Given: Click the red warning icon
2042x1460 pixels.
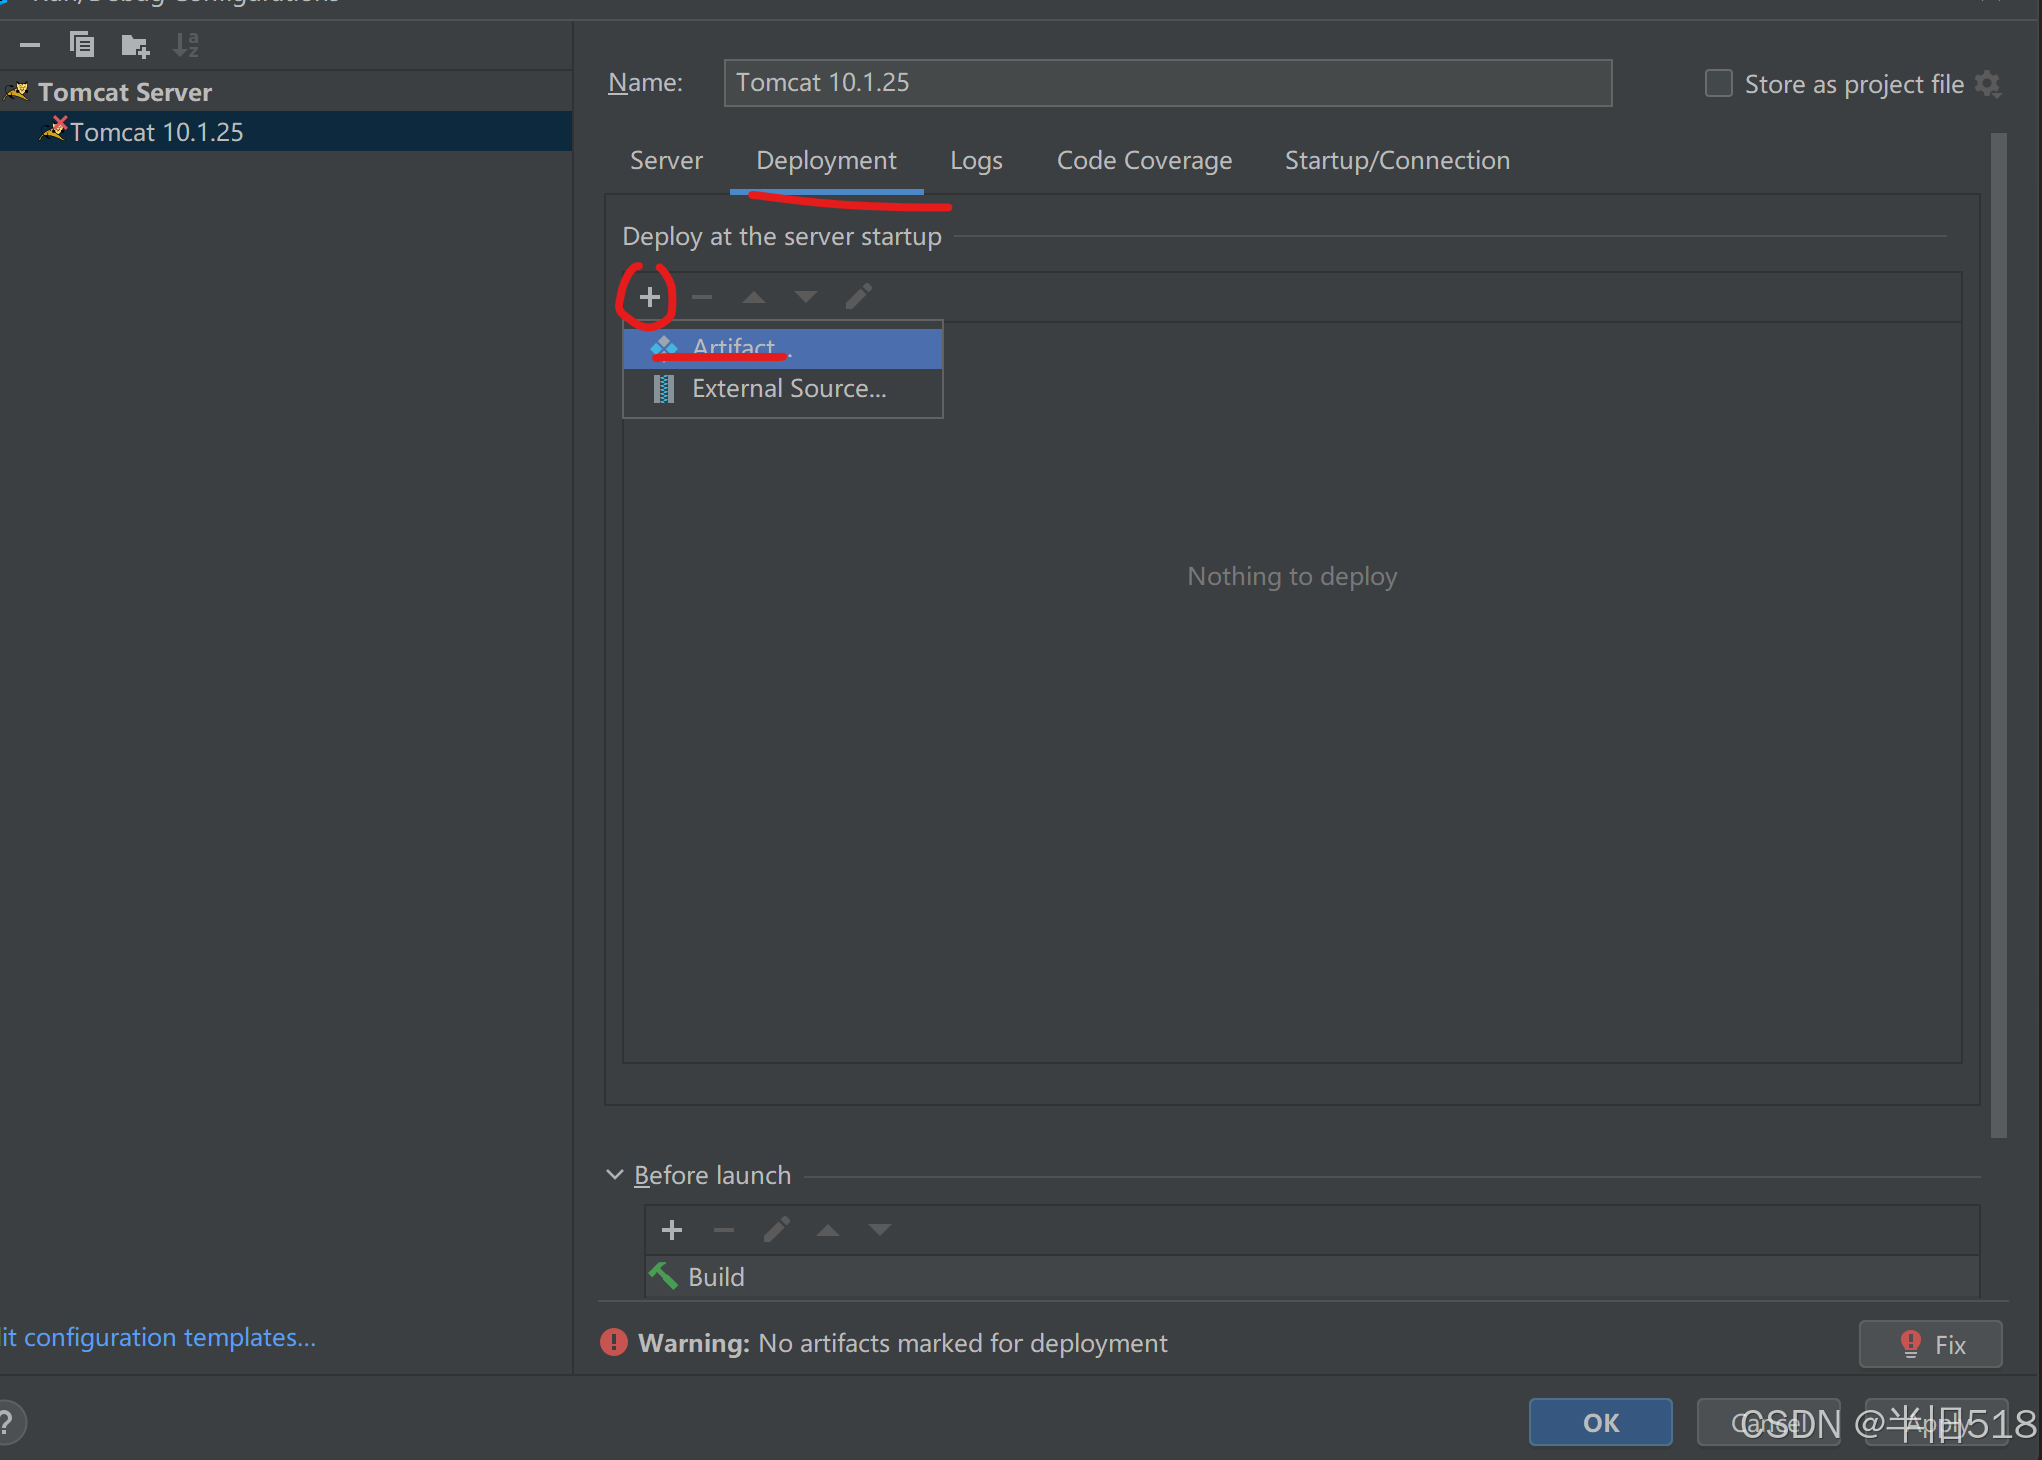Looking at the screenshot, I should pos(613,1343).
